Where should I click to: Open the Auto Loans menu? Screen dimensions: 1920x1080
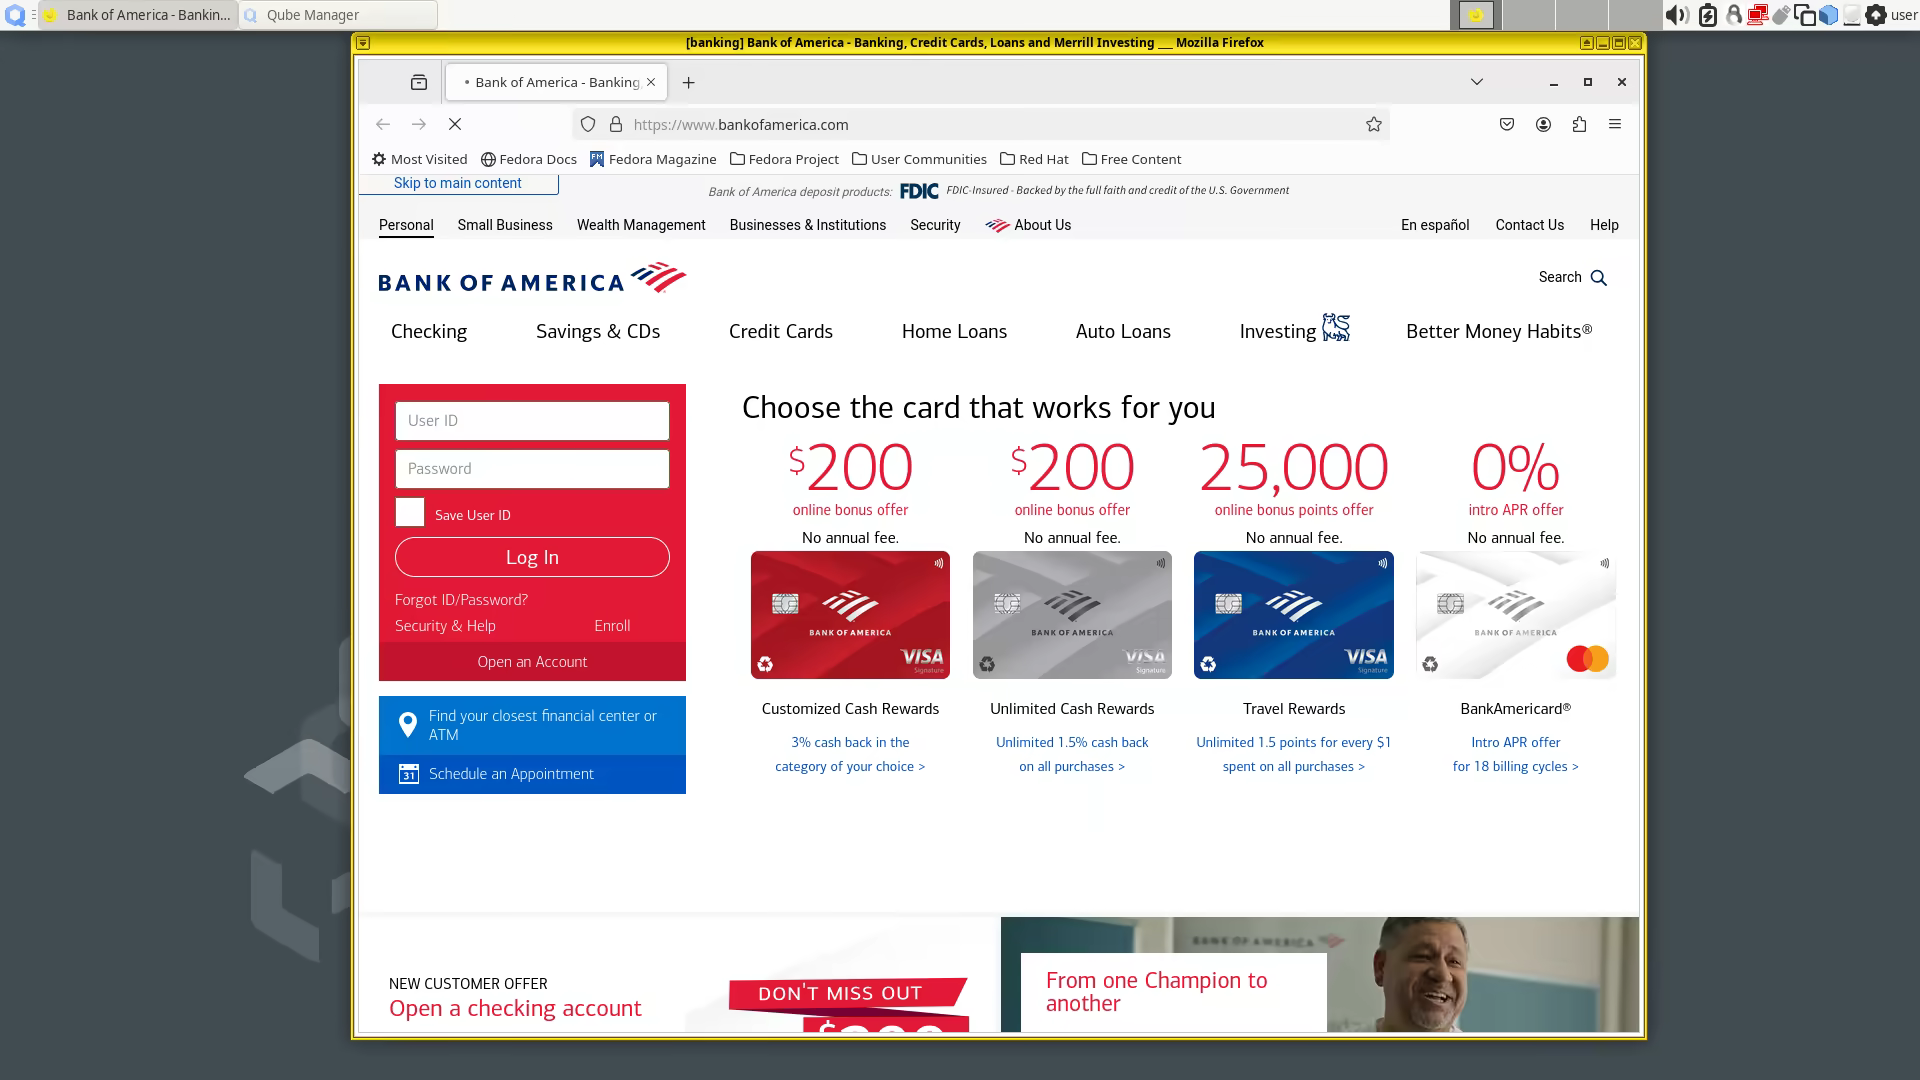tap(1123, 332)
